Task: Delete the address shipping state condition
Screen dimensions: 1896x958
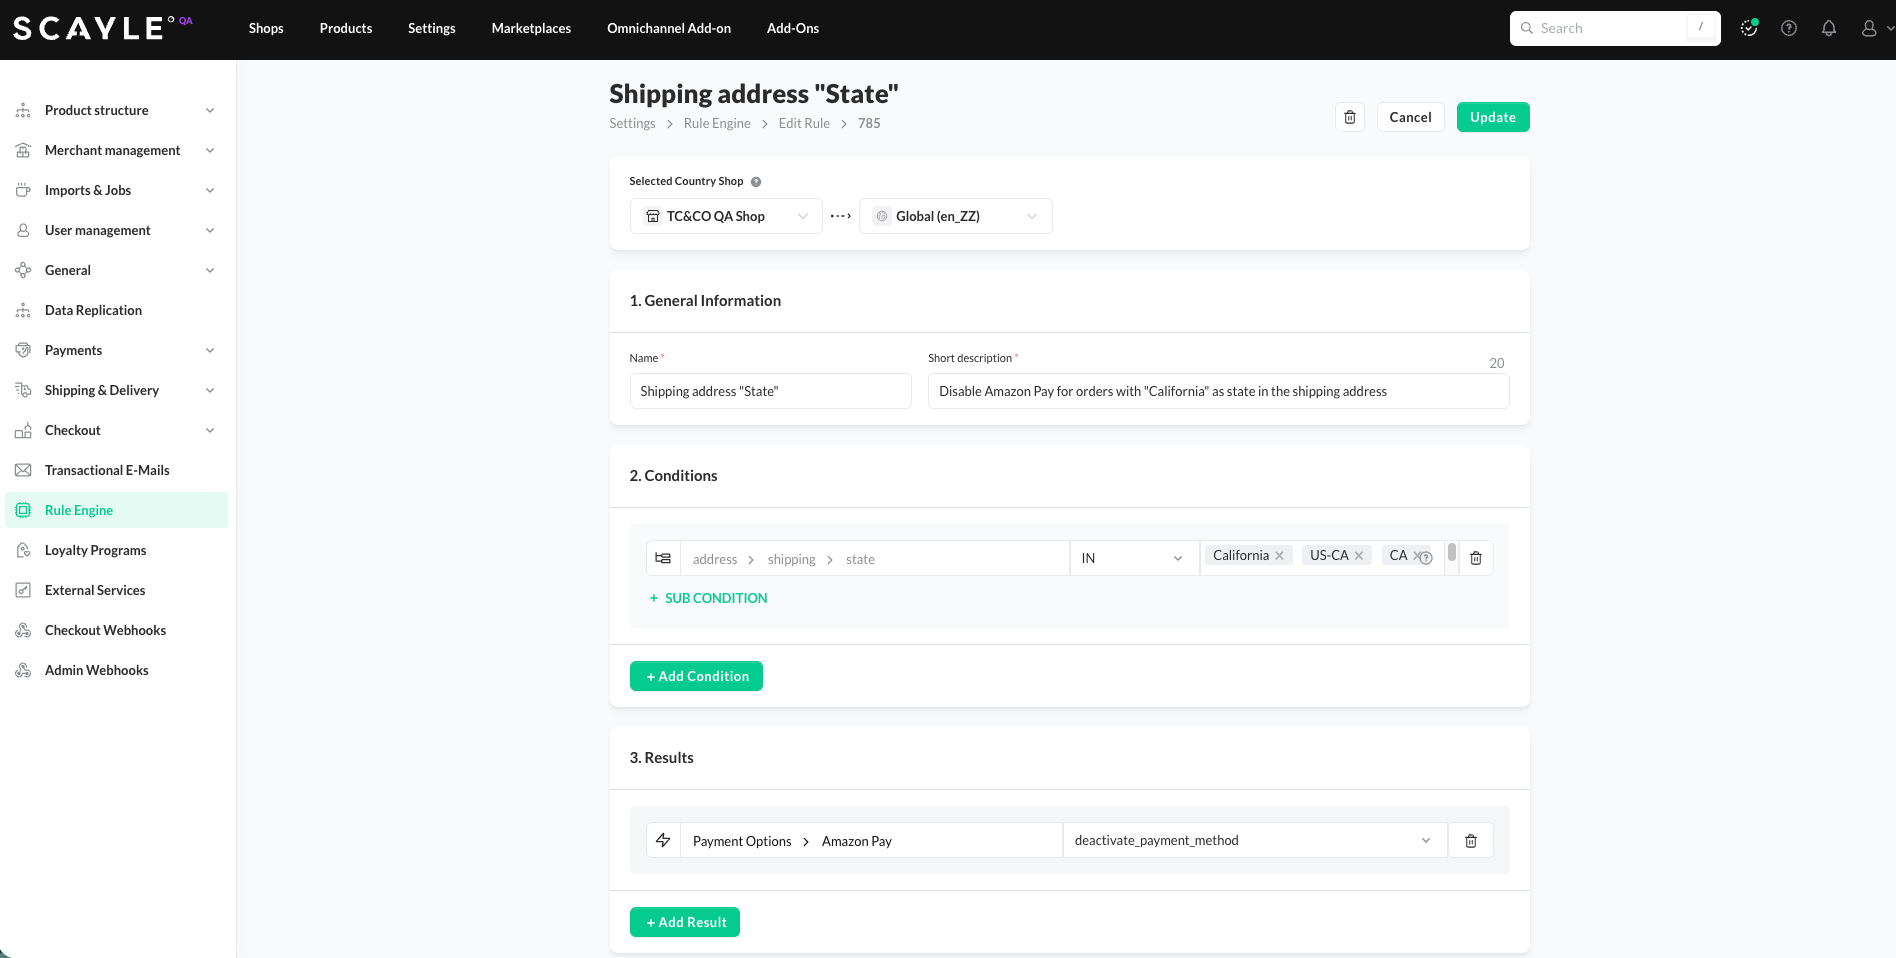Action: coord(1476,558)
